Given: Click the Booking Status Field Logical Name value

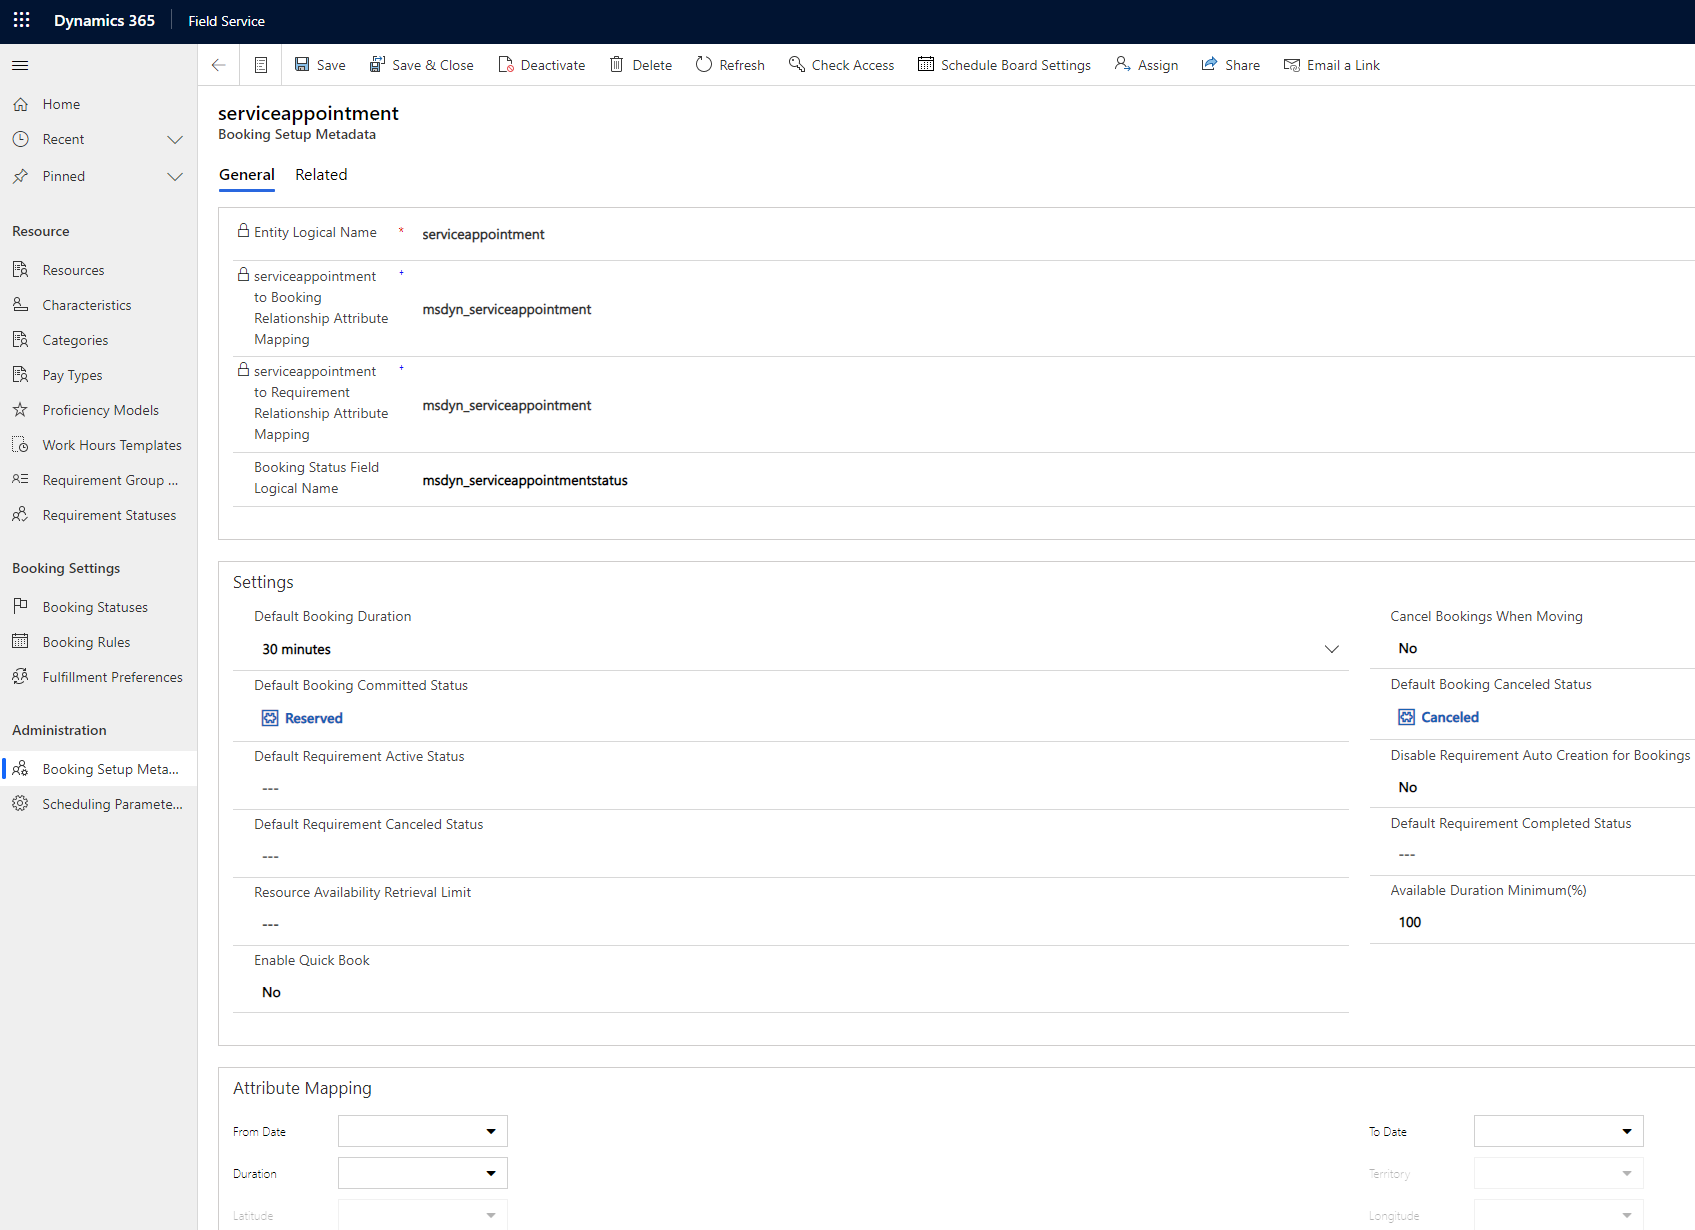Looking at the screenshot, I should tap(525, 480).
